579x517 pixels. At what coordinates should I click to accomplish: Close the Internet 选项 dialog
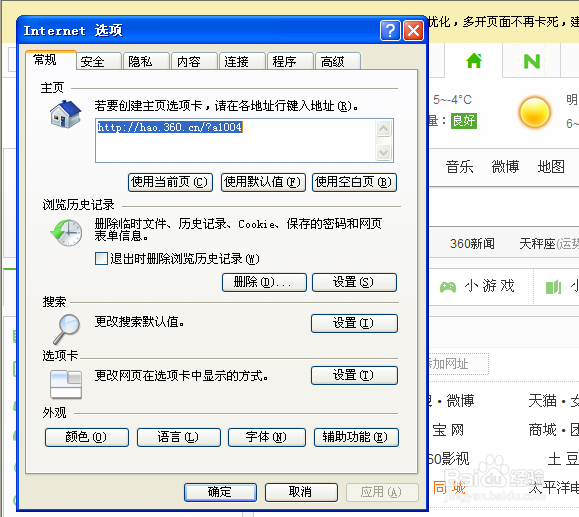point(414,31)
